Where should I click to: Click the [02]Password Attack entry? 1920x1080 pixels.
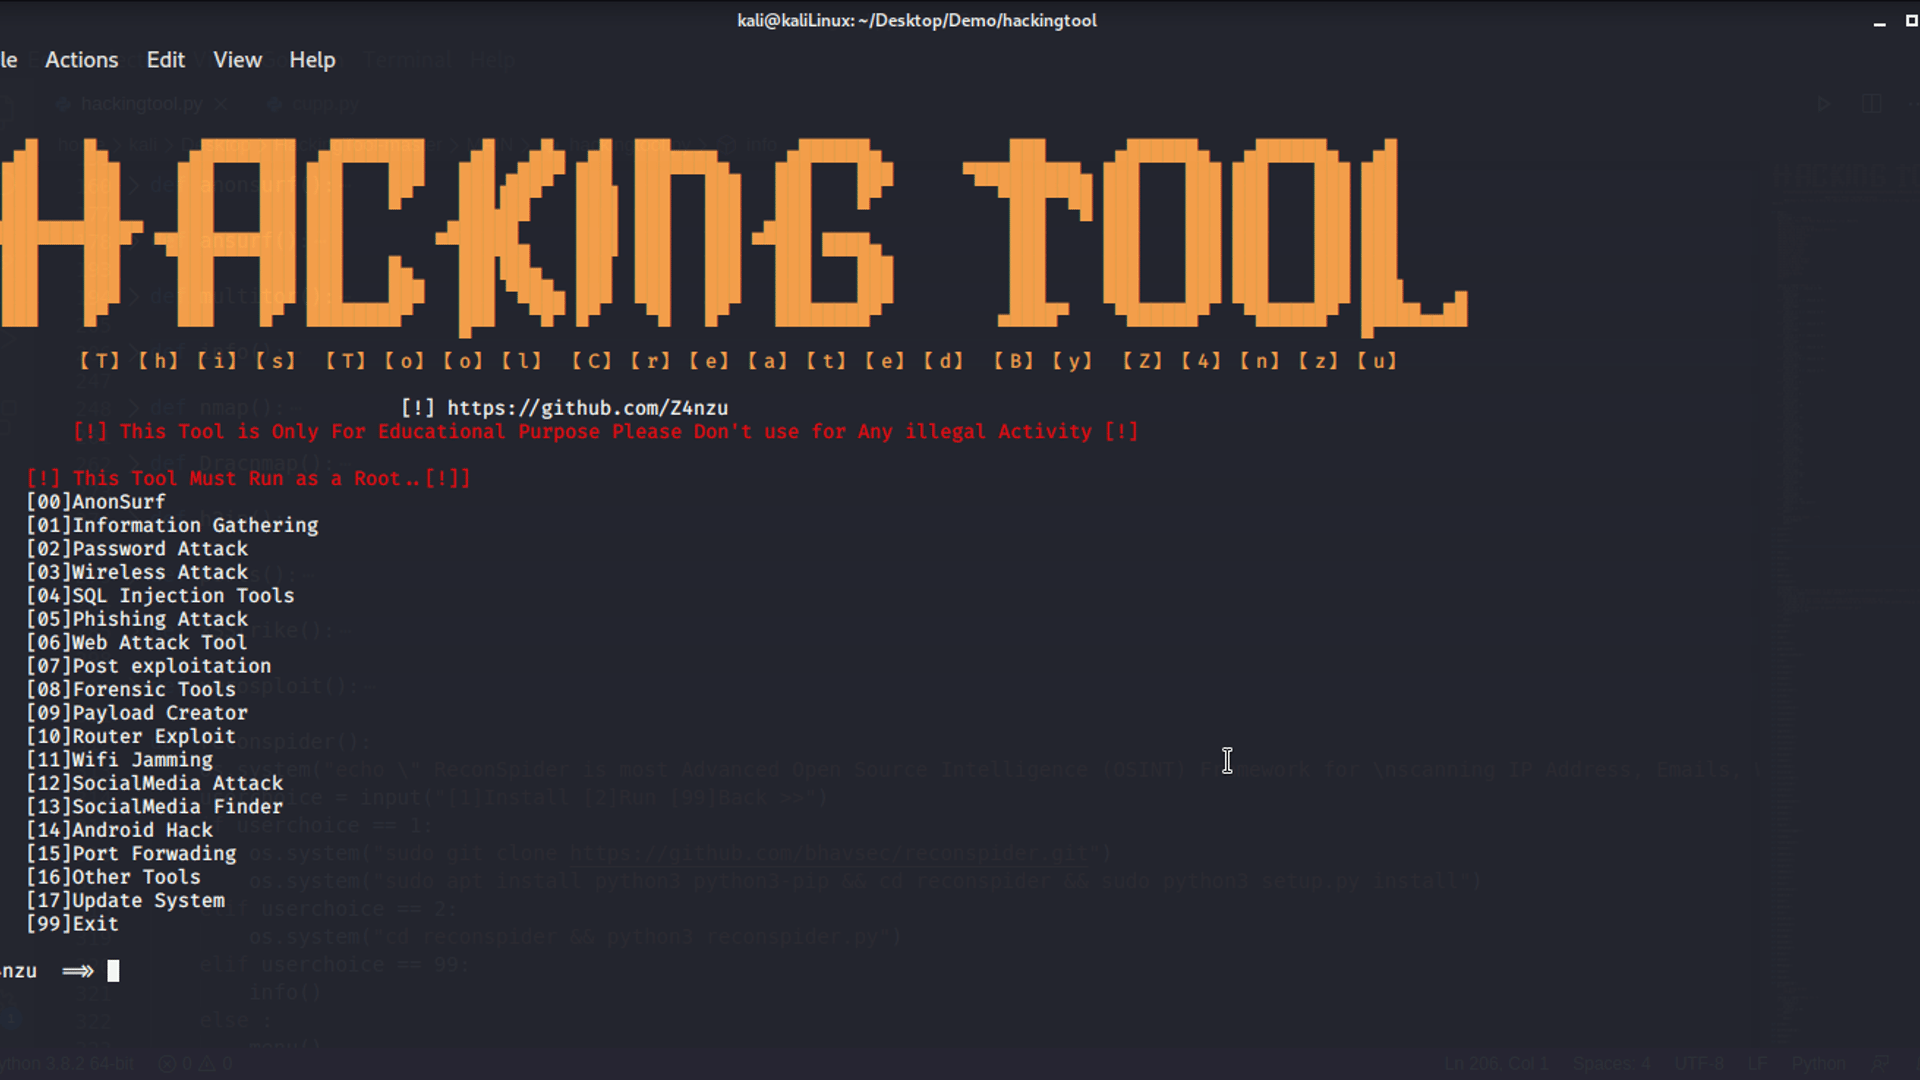[x=137, y=549]
